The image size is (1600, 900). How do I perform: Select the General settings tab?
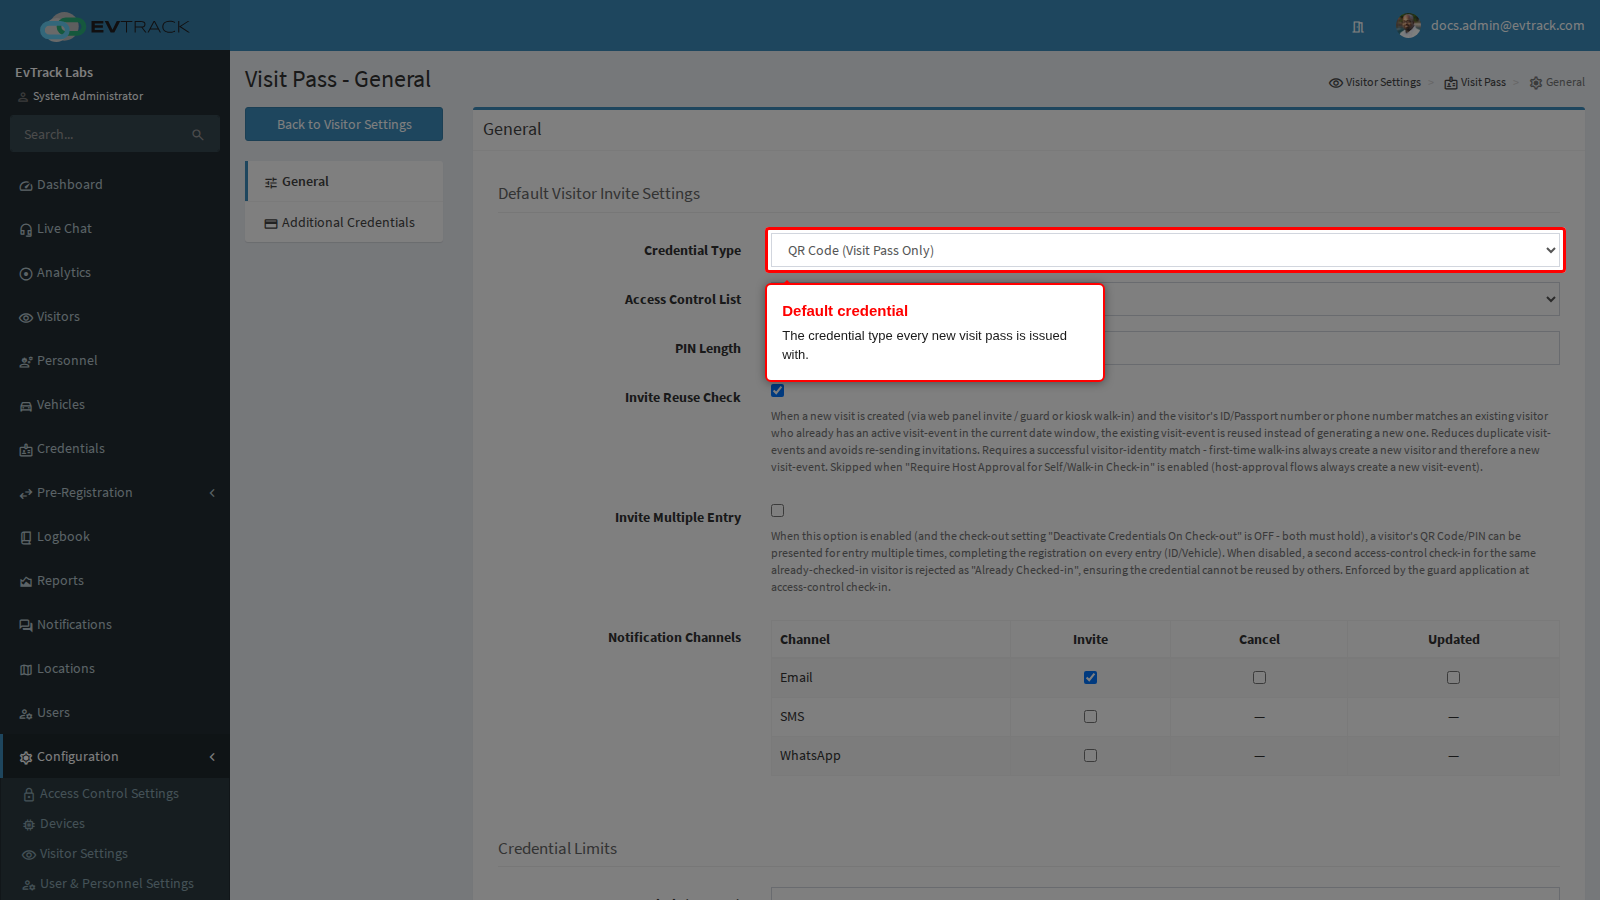pos(344,182)
